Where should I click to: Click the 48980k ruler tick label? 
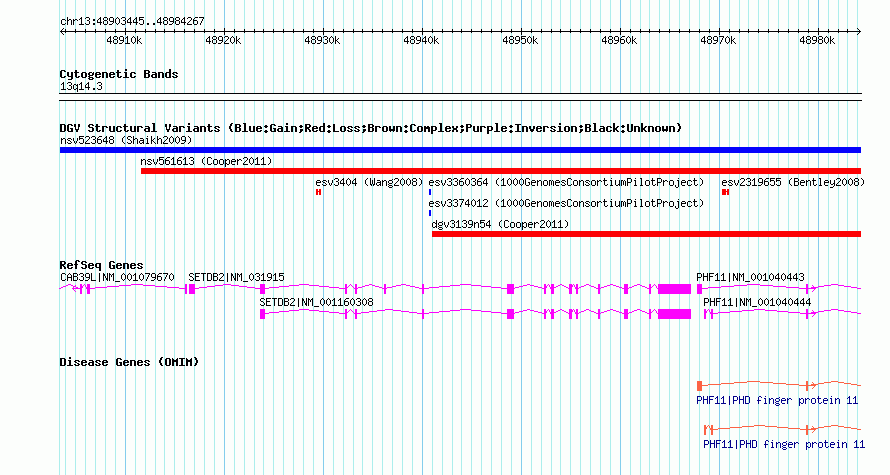point(817,40)
